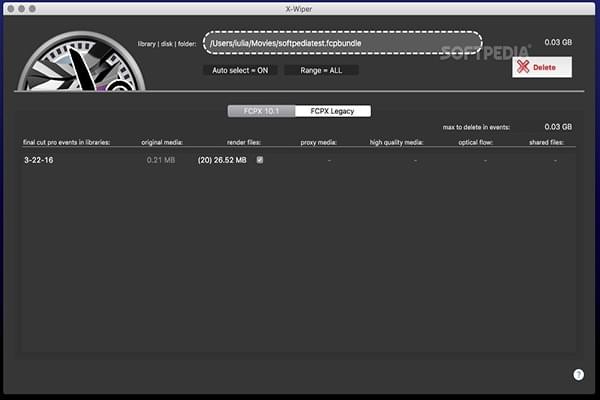Click the high quality media column header
The image size is (600, 400).
396,142
